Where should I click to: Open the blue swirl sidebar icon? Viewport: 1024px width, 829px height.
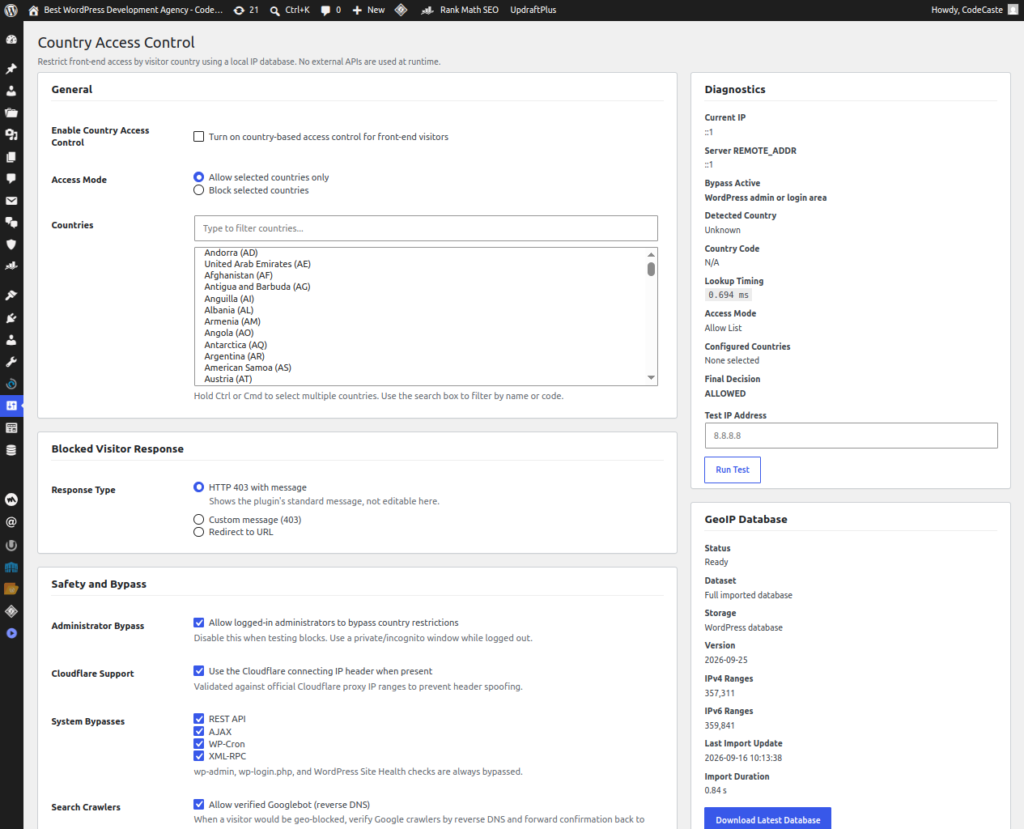click(11, 384)
